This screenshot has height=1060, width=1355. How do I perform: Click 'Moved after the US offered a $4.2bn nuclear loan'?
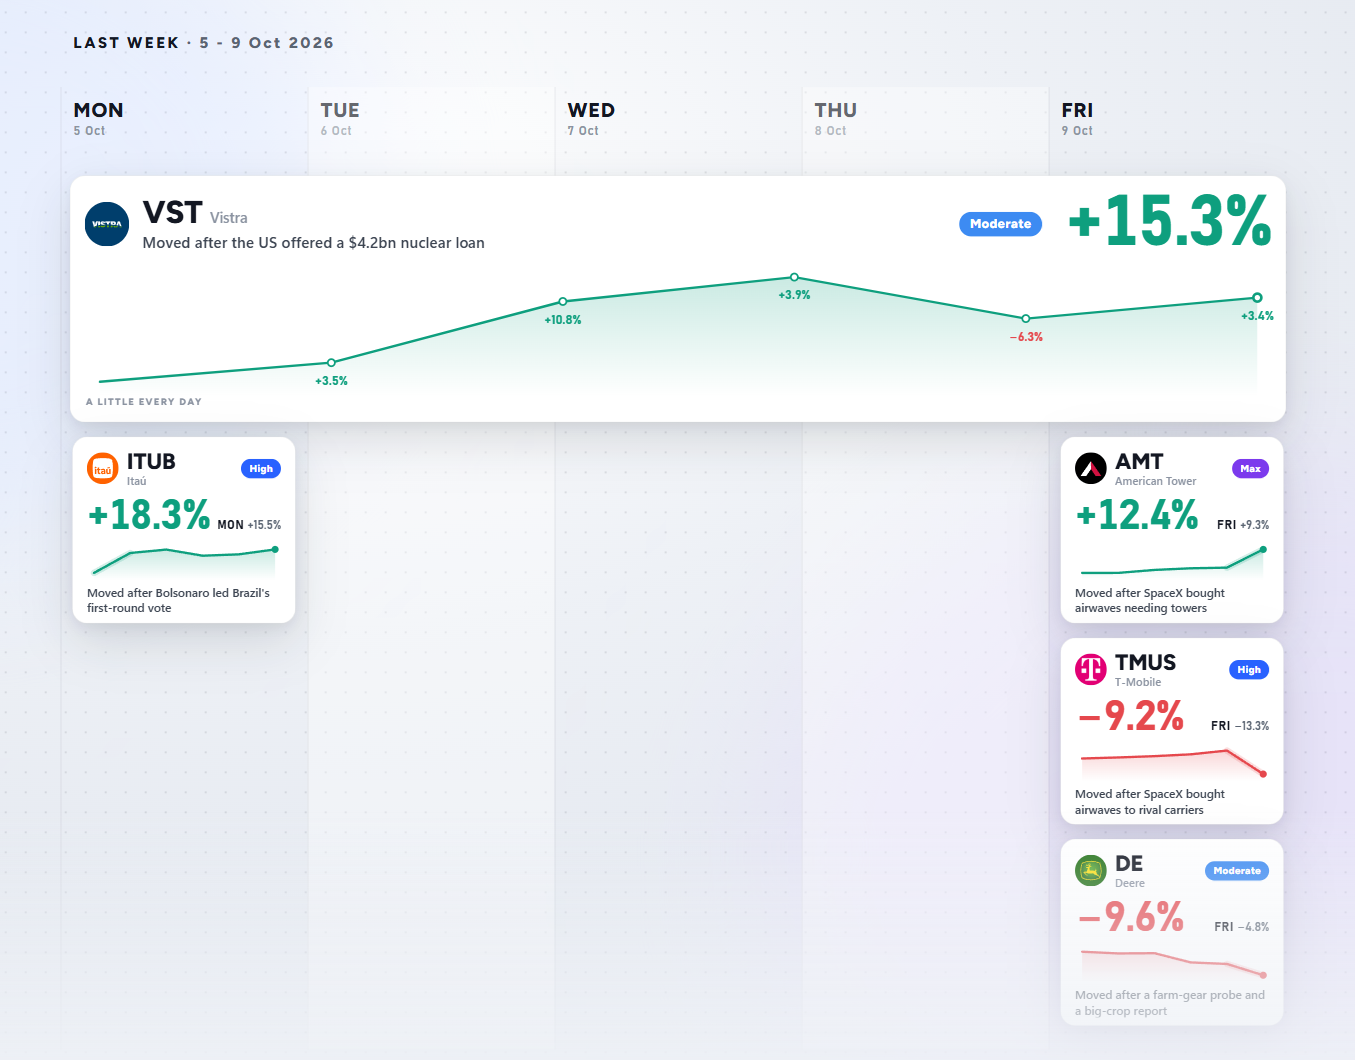[x=314, y=243]
